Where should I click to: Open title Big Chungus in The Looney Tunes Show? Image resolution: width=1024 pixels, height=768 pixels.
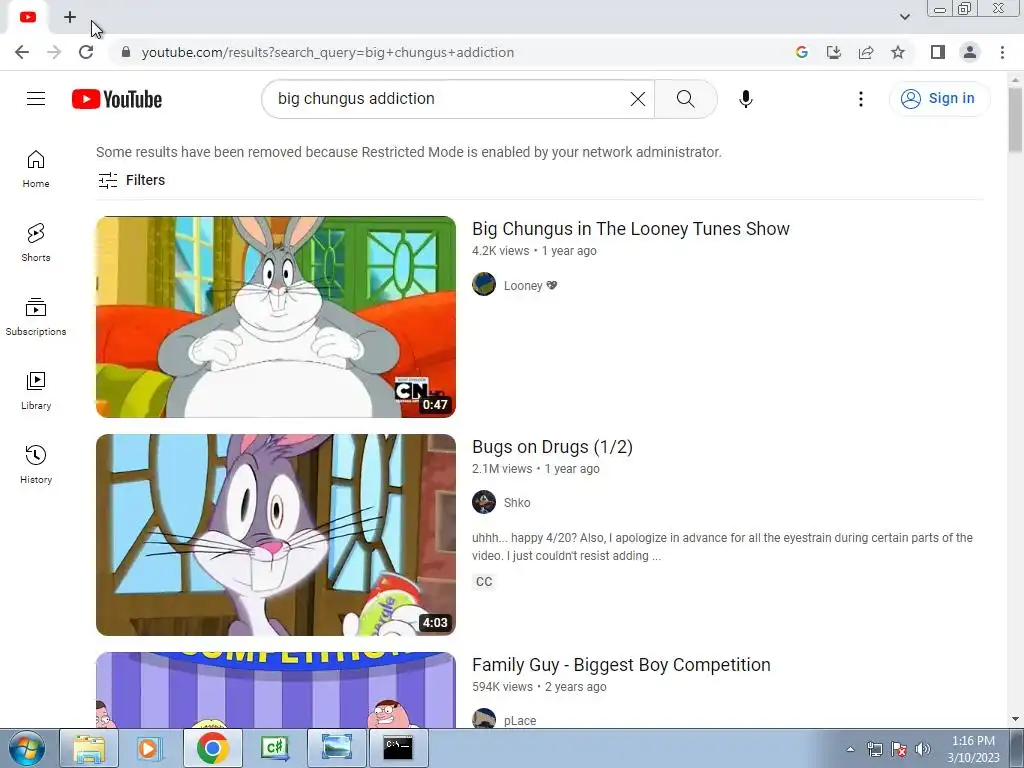tap(631, 229)
